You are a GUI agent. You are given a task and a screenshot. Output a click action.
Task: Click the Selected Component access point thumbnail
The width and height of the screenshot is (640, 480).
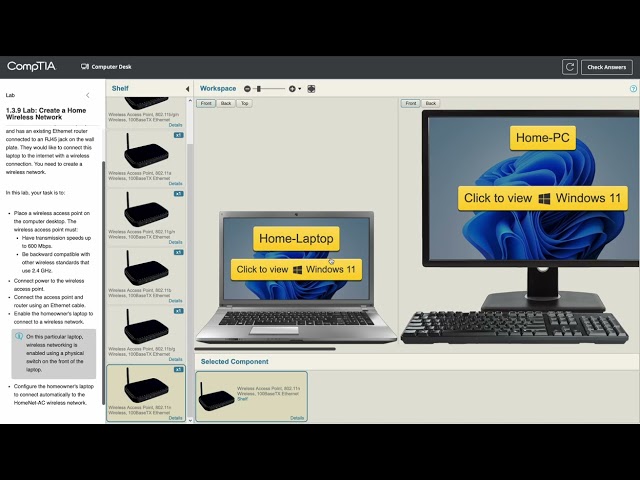(x=216, y=396)
